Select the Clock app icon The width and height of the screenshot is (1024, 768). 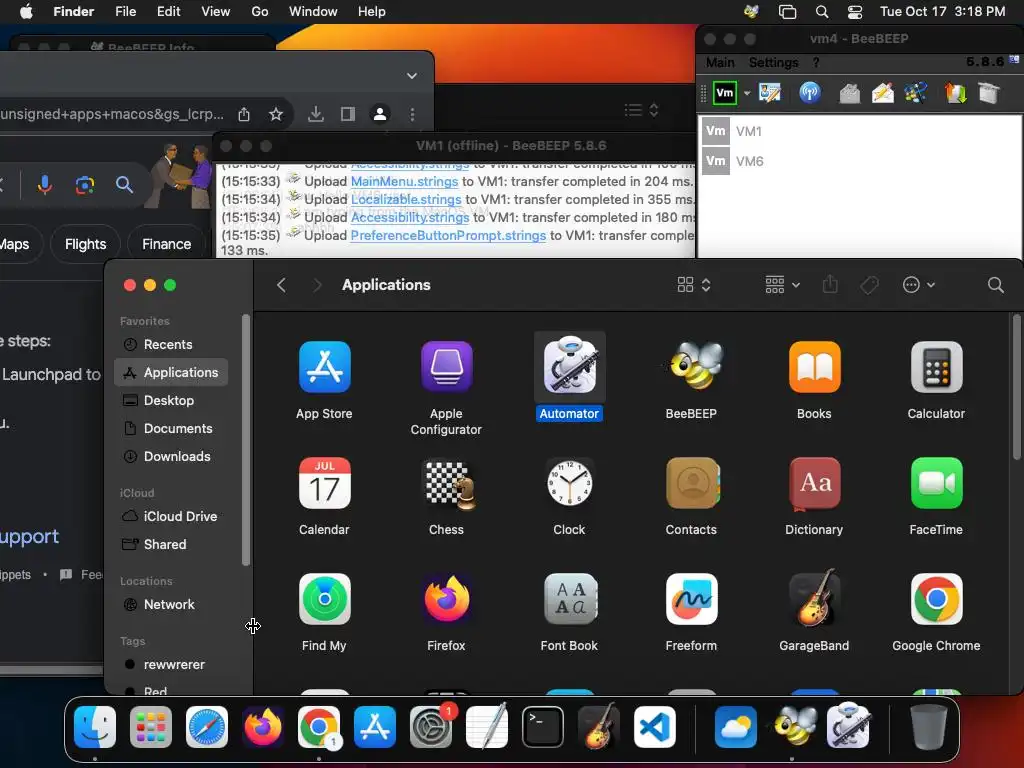tap(569, 483)
